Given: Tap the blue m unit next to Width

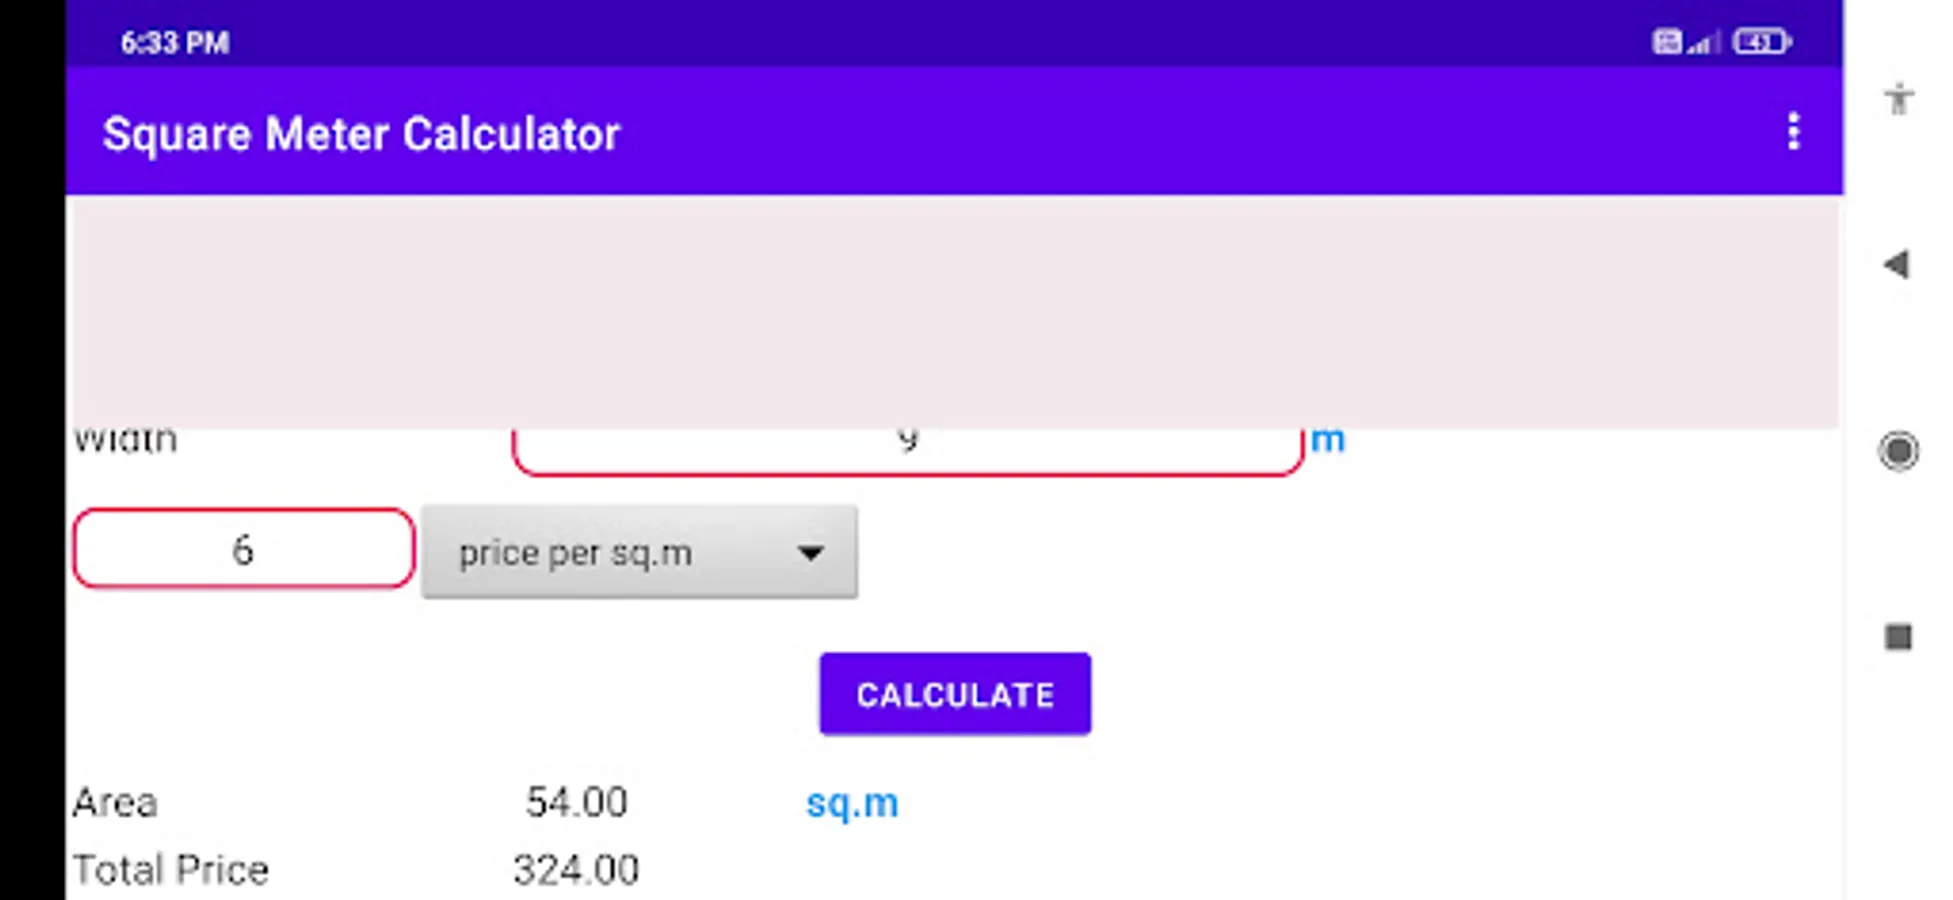Looking at the screenshot, I should click(x=1327, y=440).
